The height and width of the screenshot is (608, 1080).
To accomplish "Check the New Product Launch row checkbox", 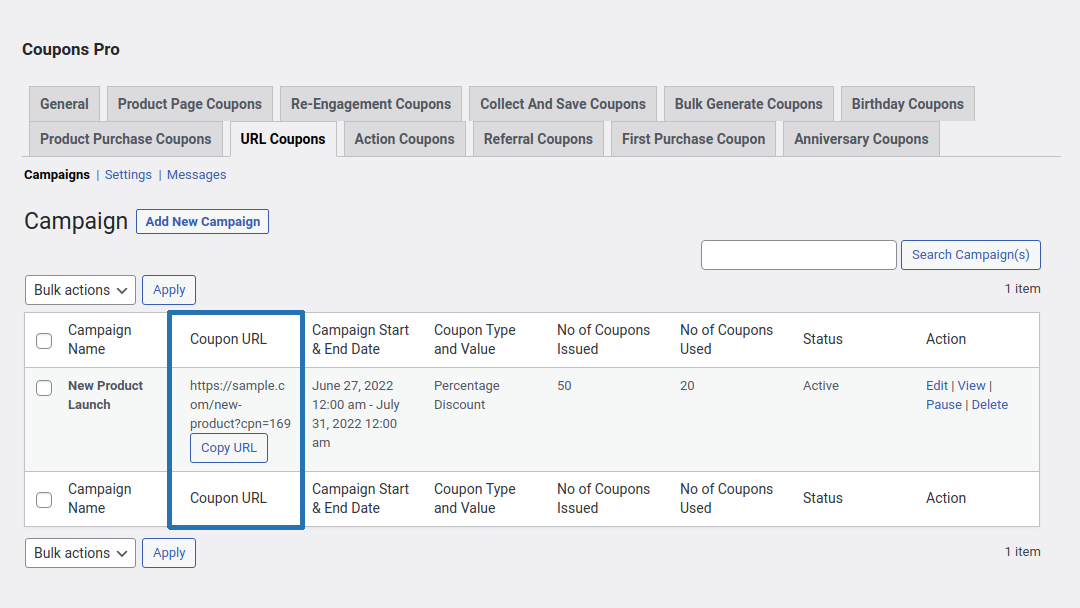I will tap(44, 387).
